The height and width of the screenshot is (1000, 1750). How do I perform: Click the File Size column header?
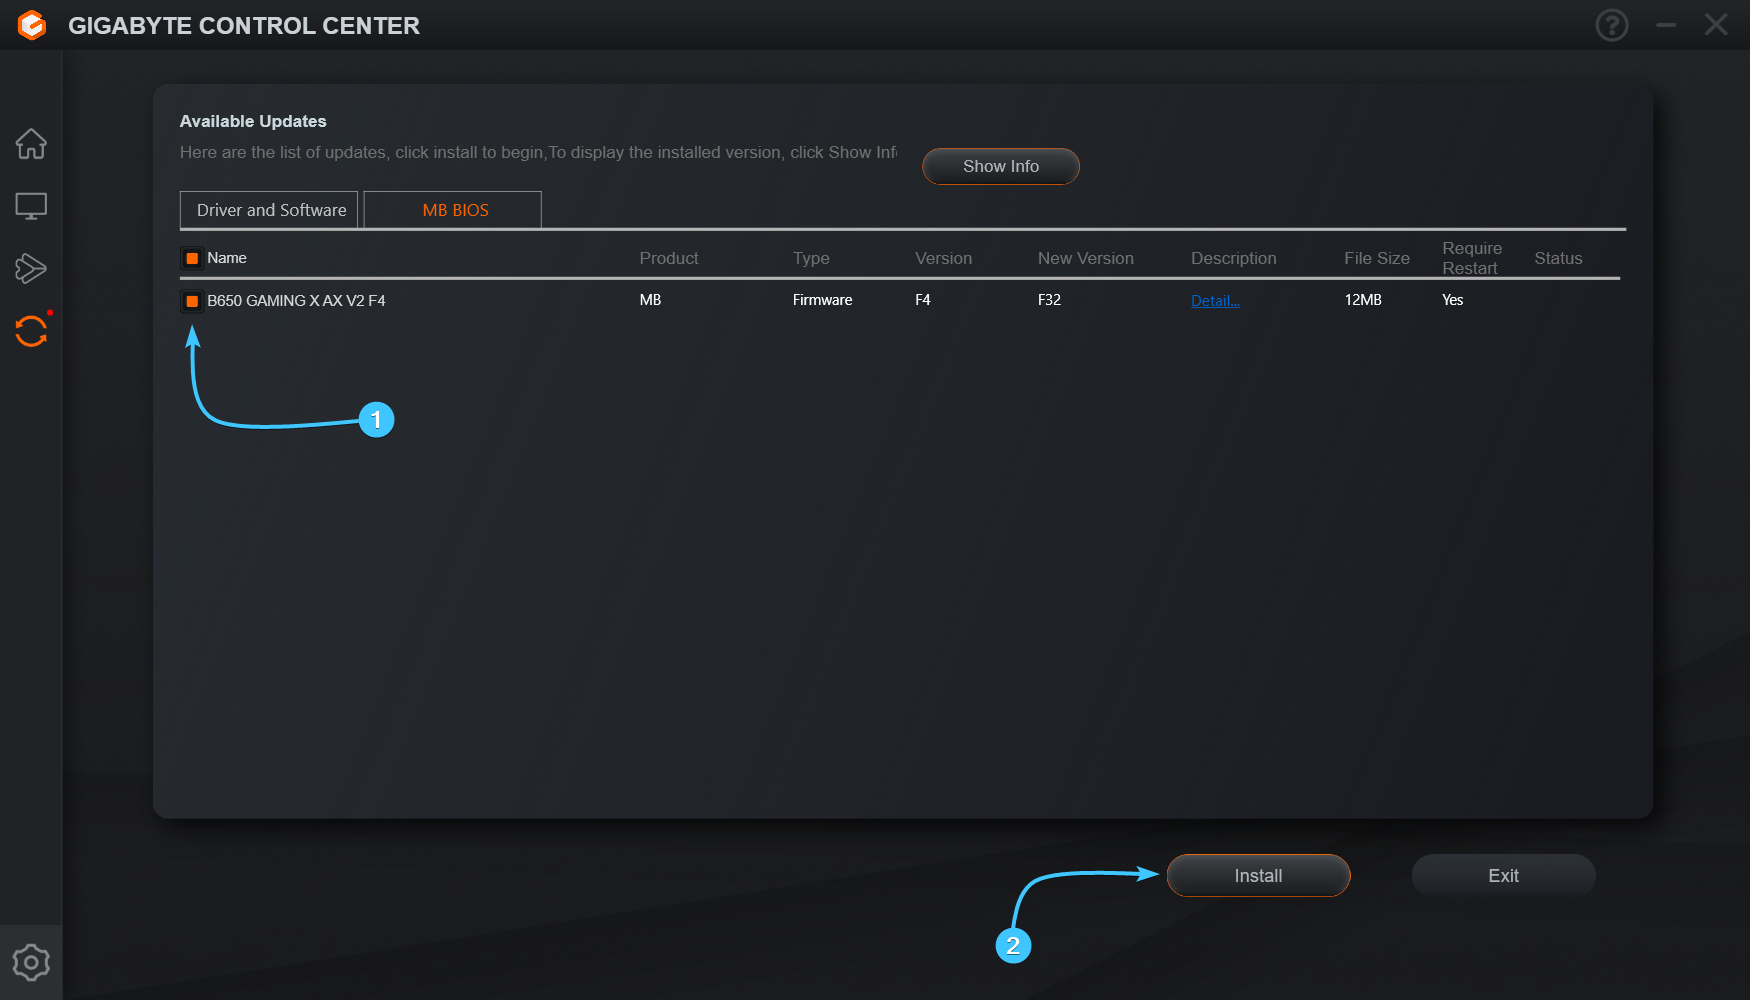(1377, 258)
